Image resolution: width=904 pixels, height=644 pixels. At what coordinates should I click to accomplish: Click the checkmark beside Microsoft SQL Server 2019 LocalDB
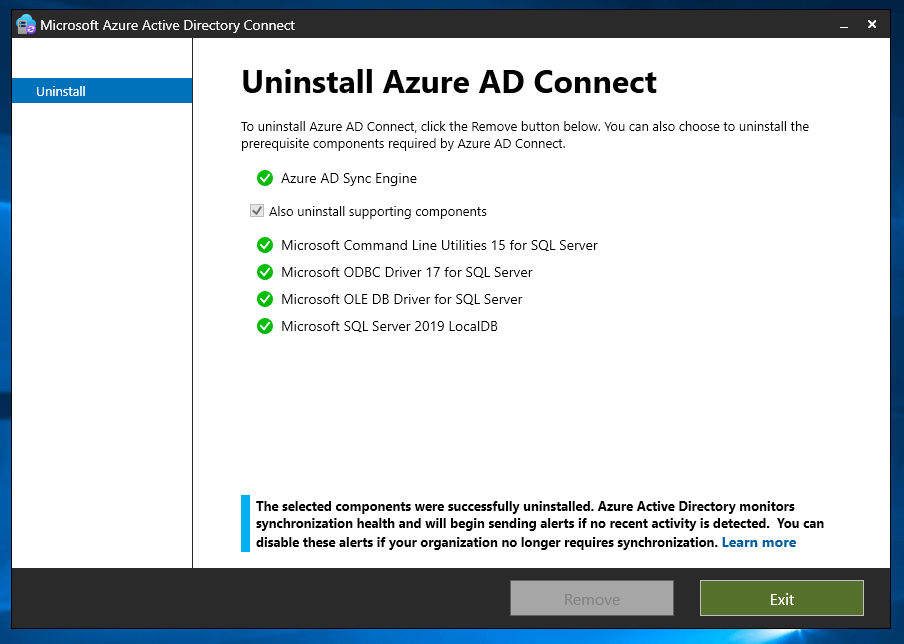pyautogui.click(x=265, y=326)
